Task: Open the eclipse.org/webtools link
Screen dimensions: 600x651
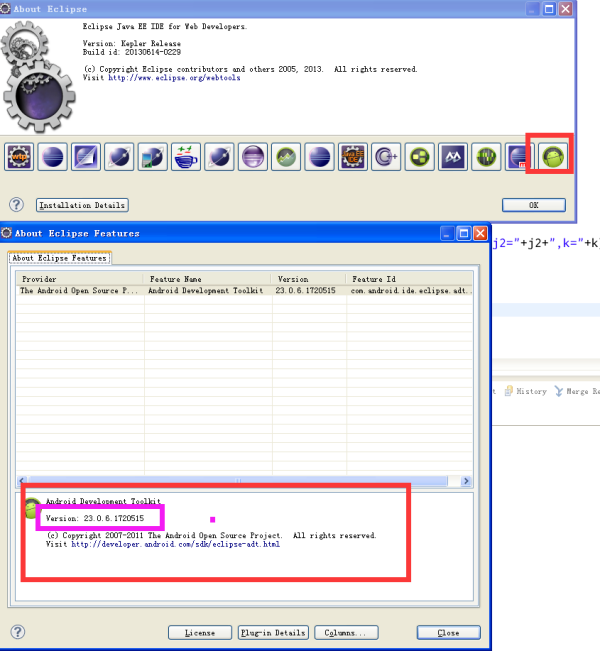Action: 174,78
